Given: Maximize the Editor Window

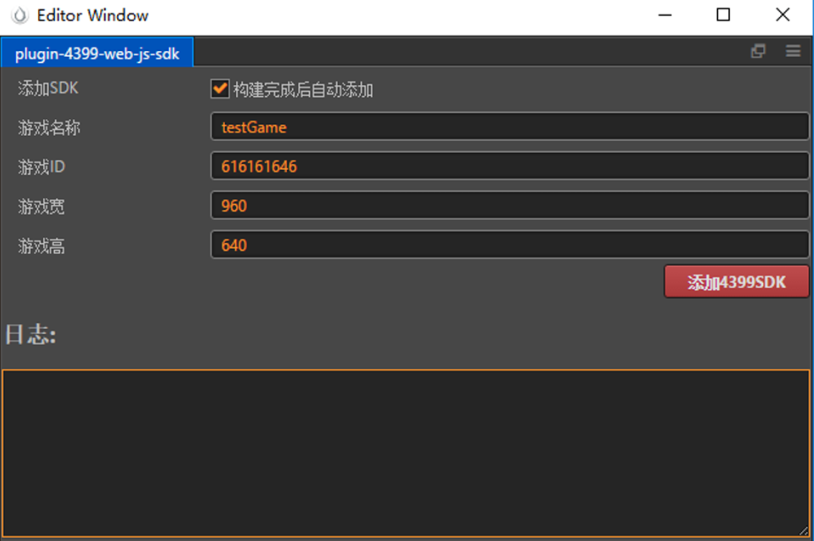Looking at the screenshot, I should pyautogui.click(x=723, y=15).
